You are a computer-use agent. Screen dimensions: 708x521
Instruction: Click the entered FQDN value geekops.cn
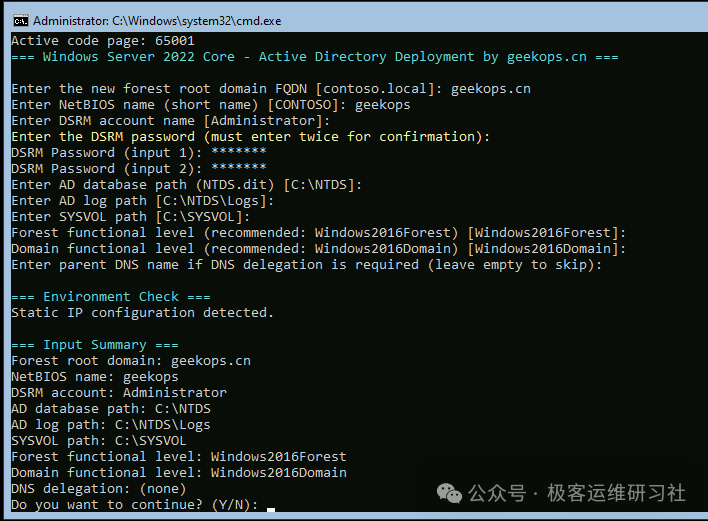pos(490,89)
